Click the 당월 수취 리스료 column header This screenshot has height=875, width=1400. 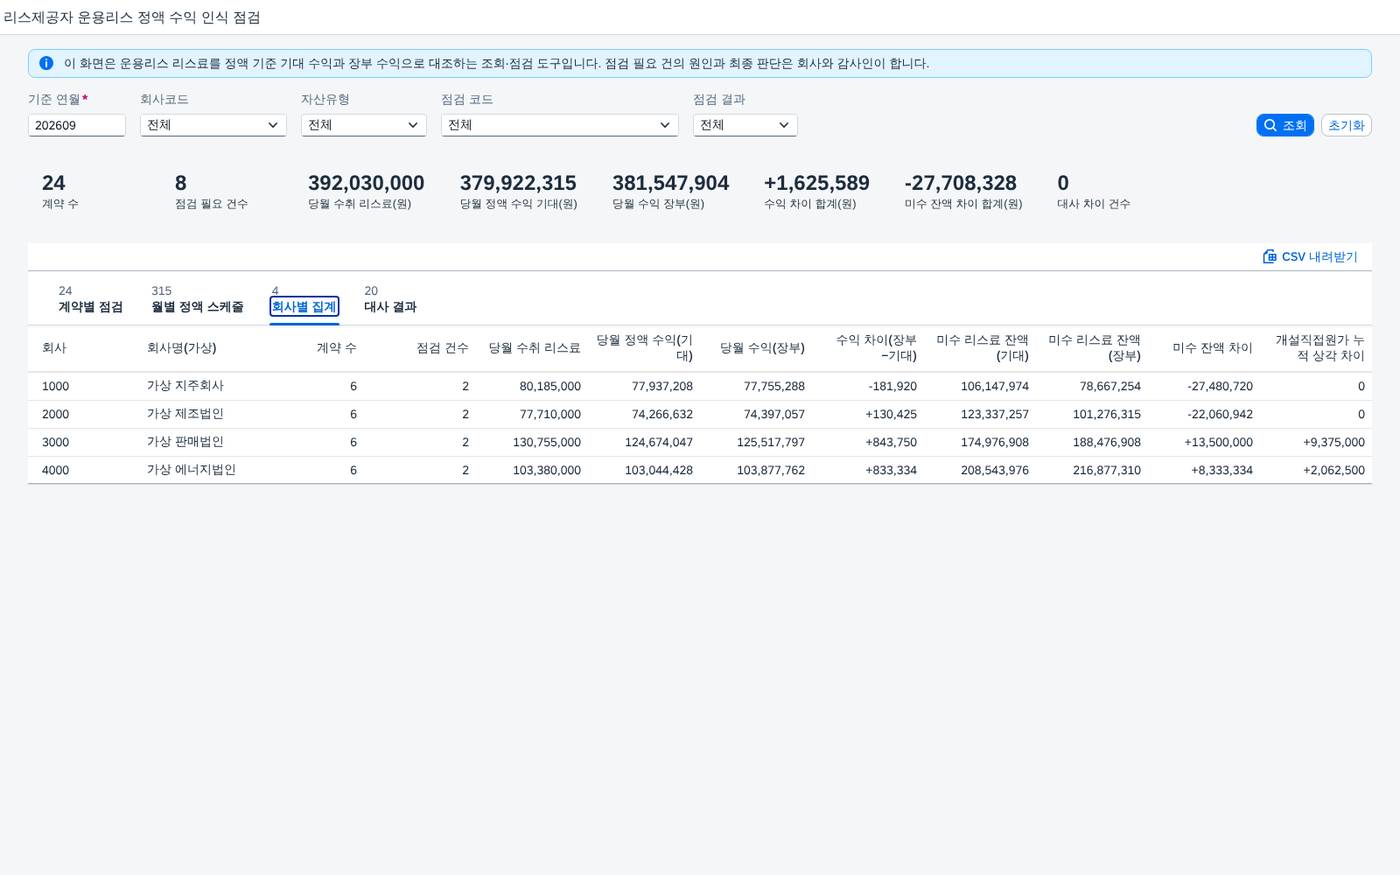point(534,348)
